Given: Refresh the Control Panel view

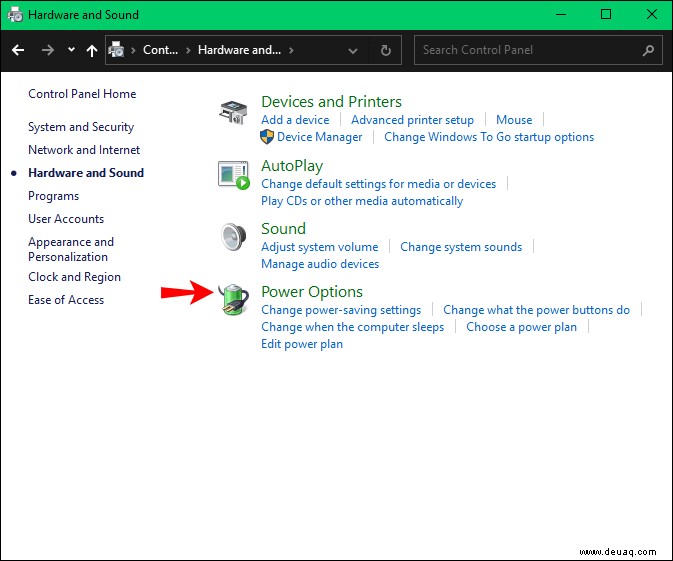Looking at the screenshot, I should (x=386, y=50).
